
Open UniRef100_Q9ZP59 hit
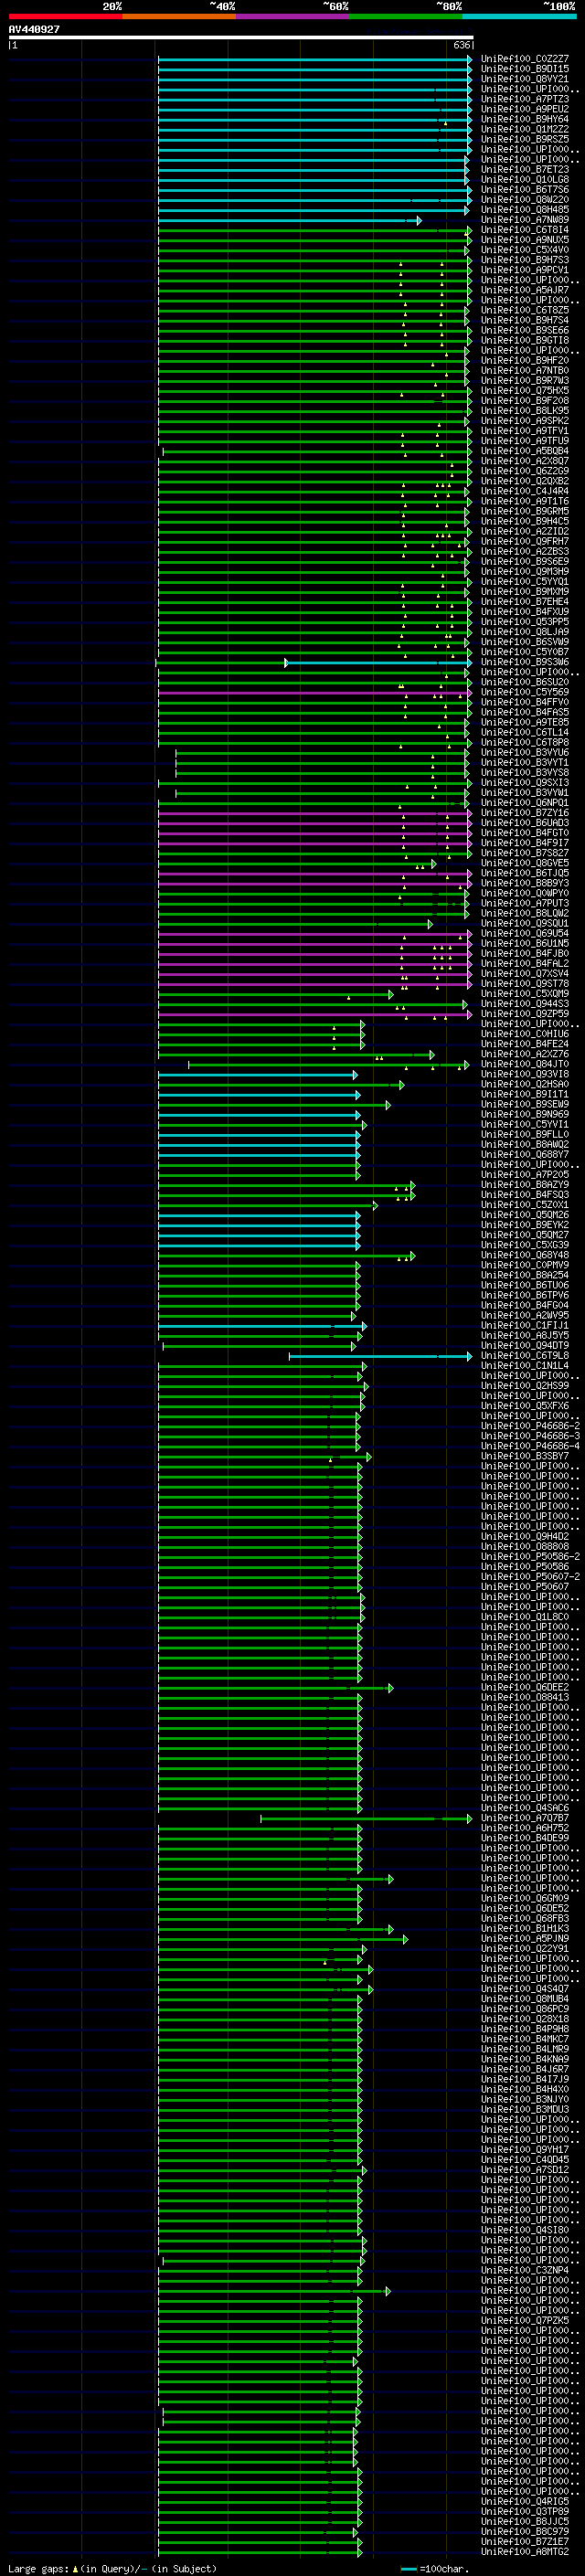pyautogui.click(x=524, y=1014)
